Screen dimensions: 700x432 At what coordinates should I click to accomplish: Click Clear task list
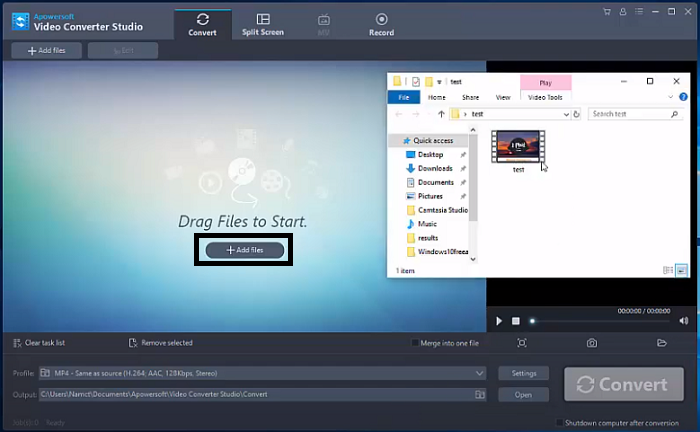pyautogui.click(x=39, y=343)
